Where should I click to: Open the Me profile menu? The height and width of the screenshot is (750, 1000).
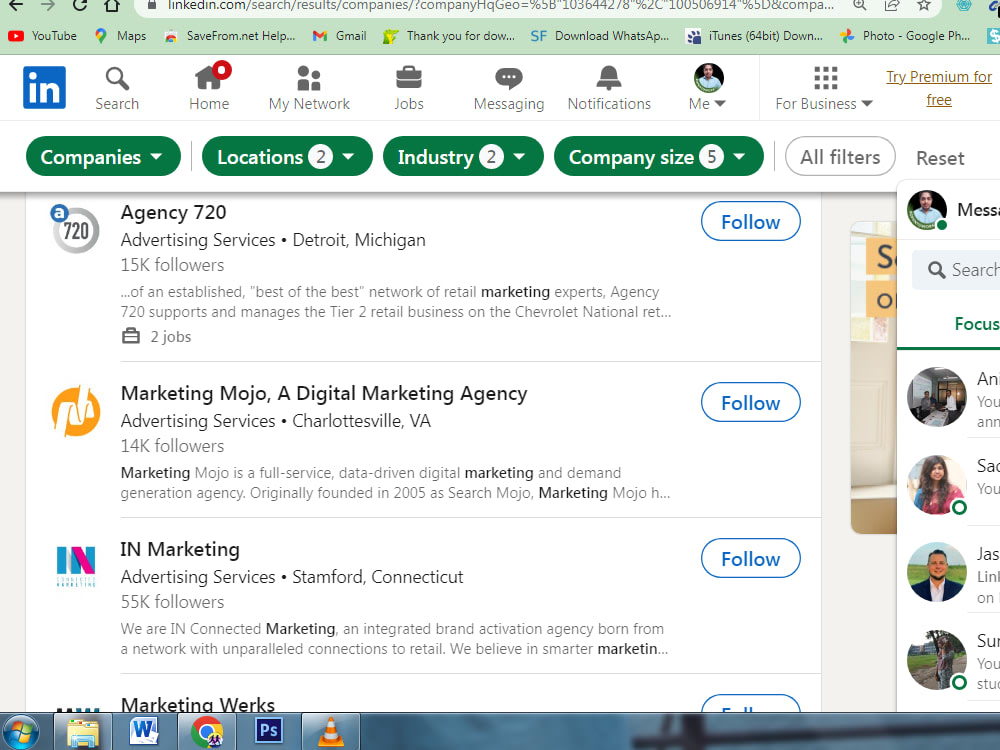[x=708, y=88]
